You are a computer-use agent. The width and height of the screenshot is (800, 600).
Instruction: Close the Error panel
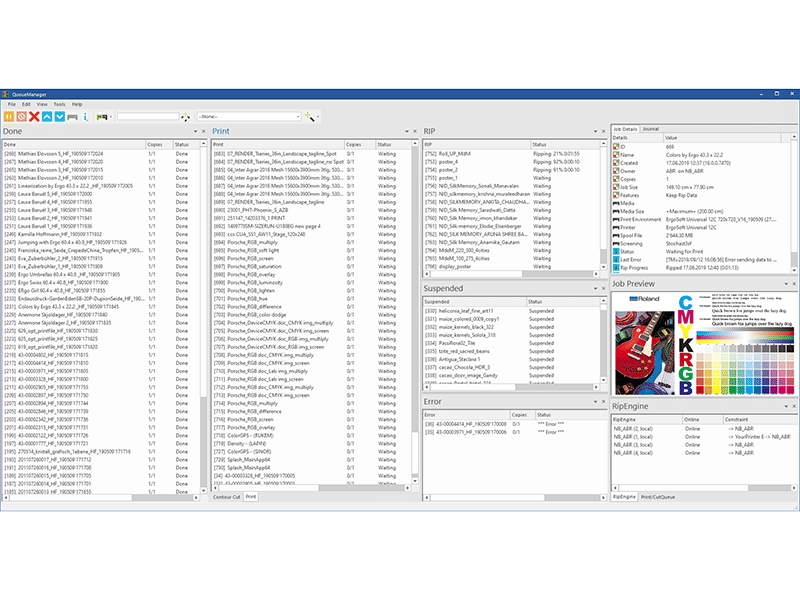(x=603, y=402)
